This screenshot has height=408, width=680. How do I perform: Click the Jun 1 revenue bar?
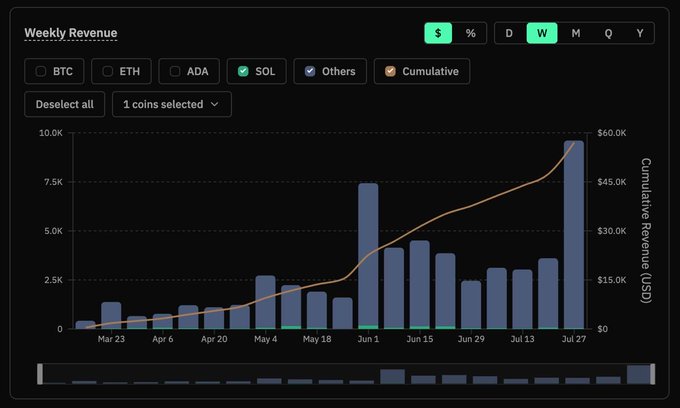pyautogui.click(x=368, y=256)
